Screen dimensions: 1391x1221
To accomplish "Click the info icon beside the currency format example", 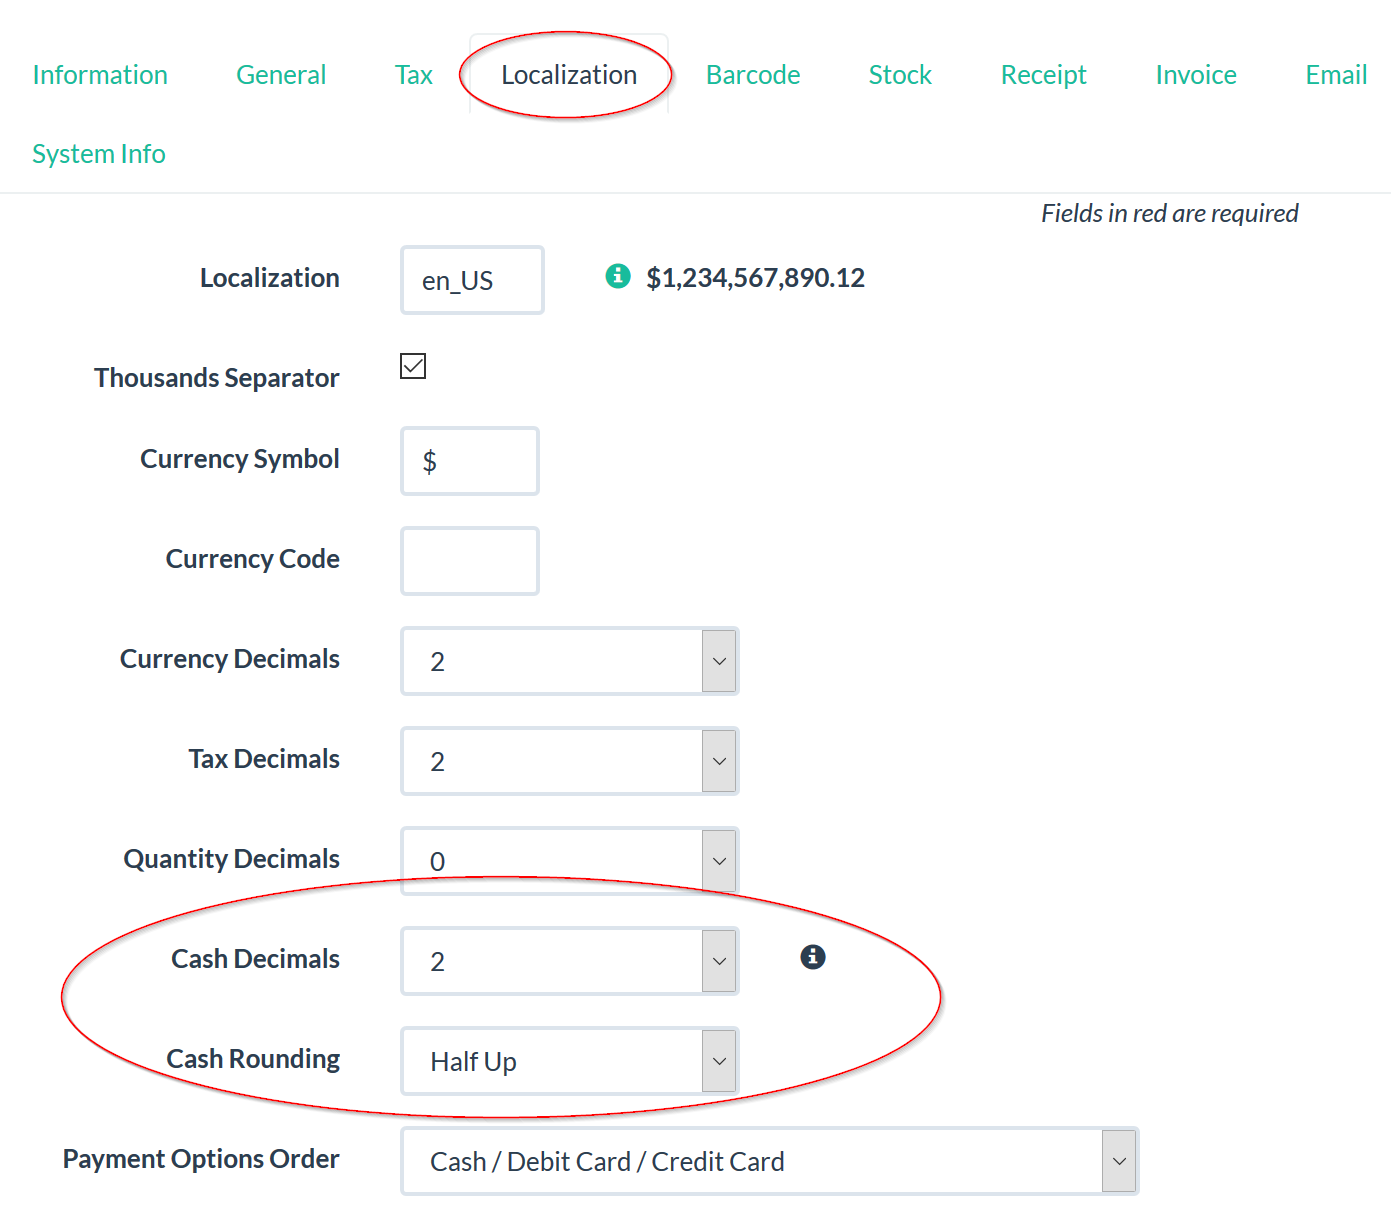I will point(618,276).
